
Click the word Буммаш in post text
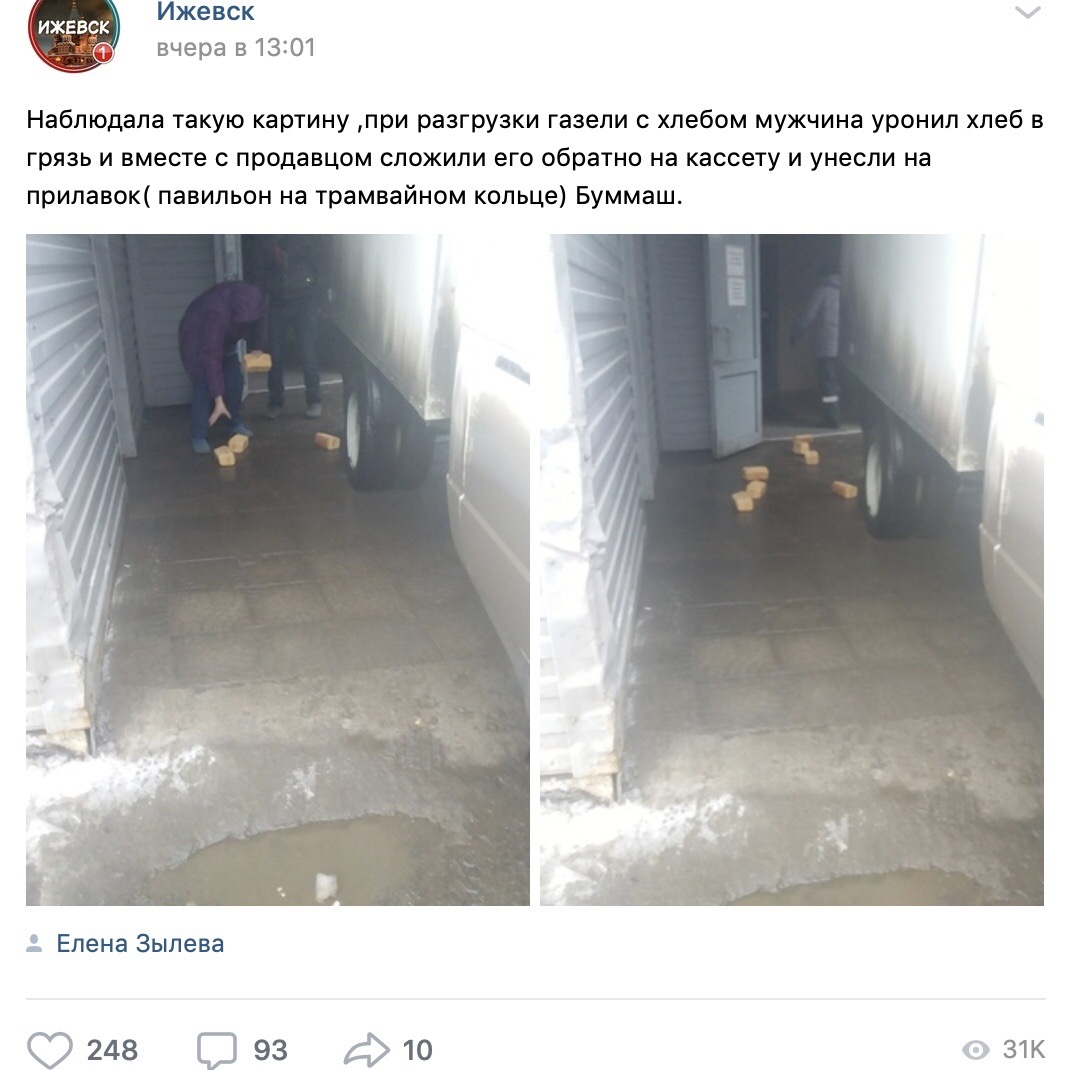coord(629,196)
